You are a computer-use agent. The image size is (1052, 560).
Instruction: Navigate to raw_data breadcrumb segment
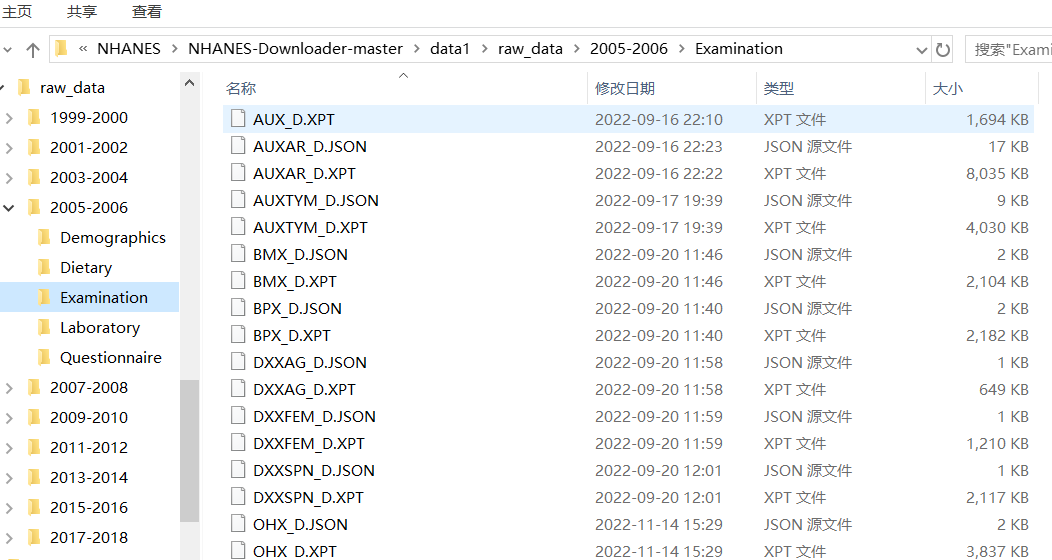530,49
